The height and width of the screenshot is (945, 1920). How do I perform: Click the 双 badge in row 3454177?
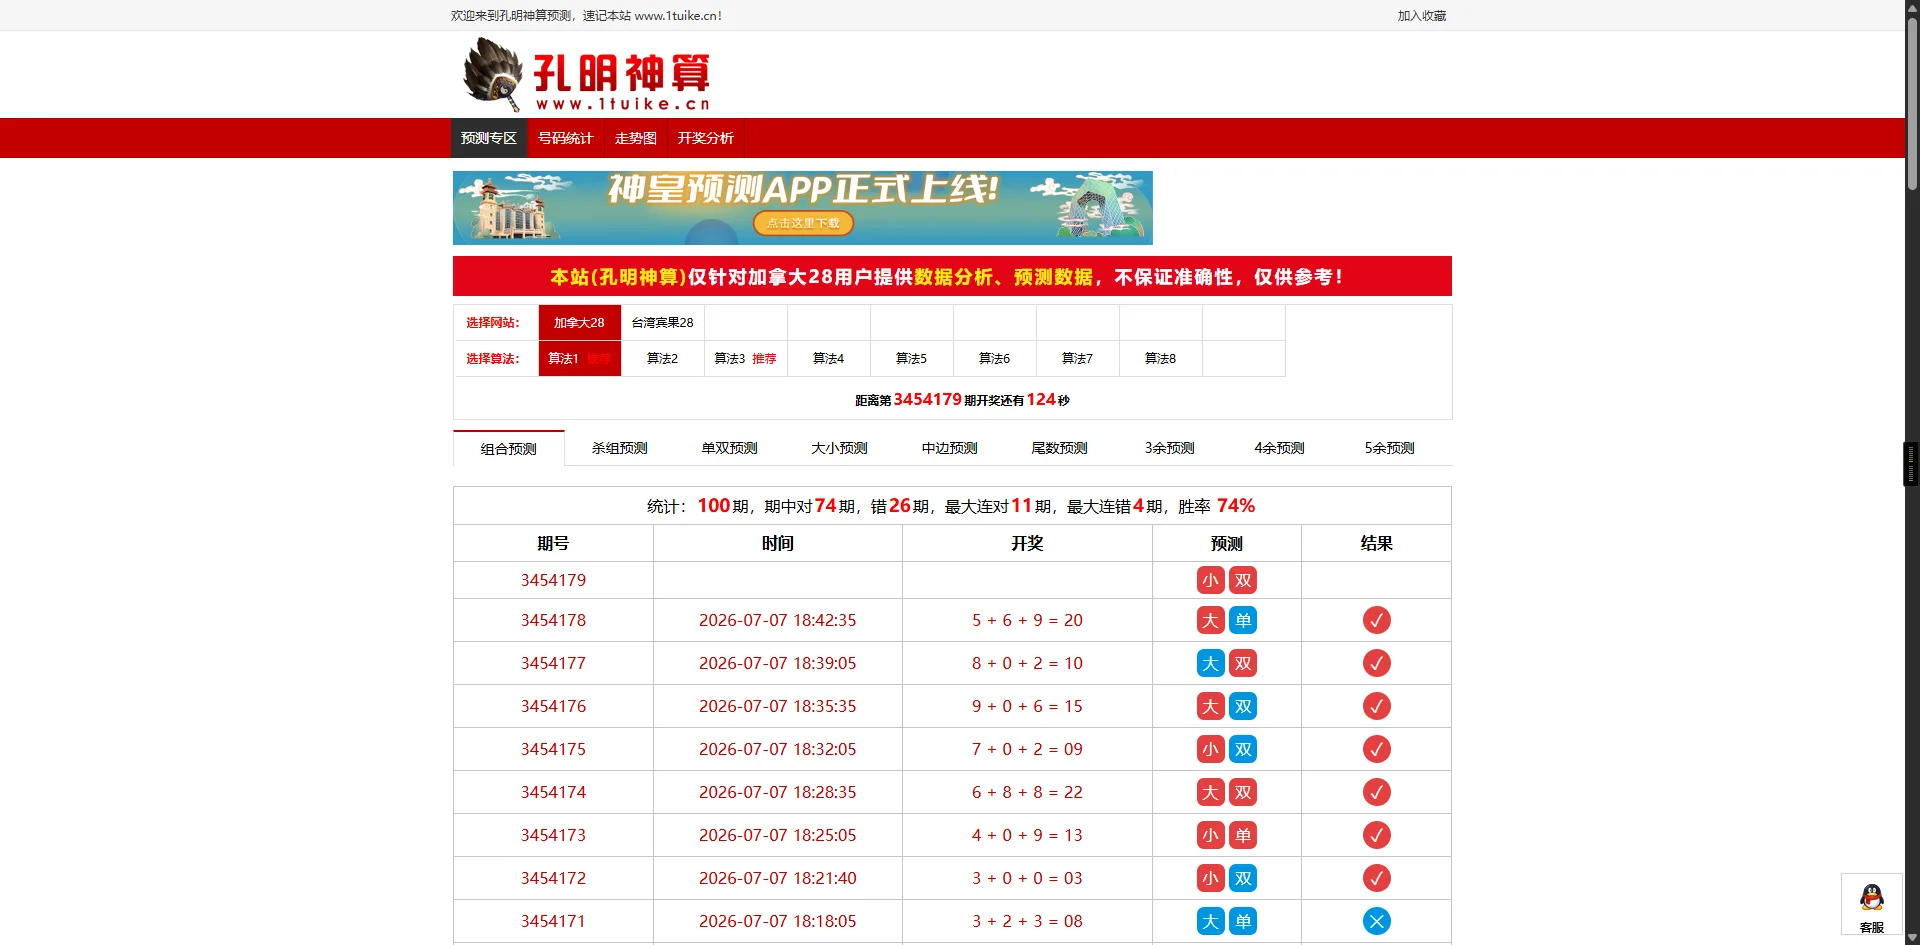click(x=1243, y=663)
